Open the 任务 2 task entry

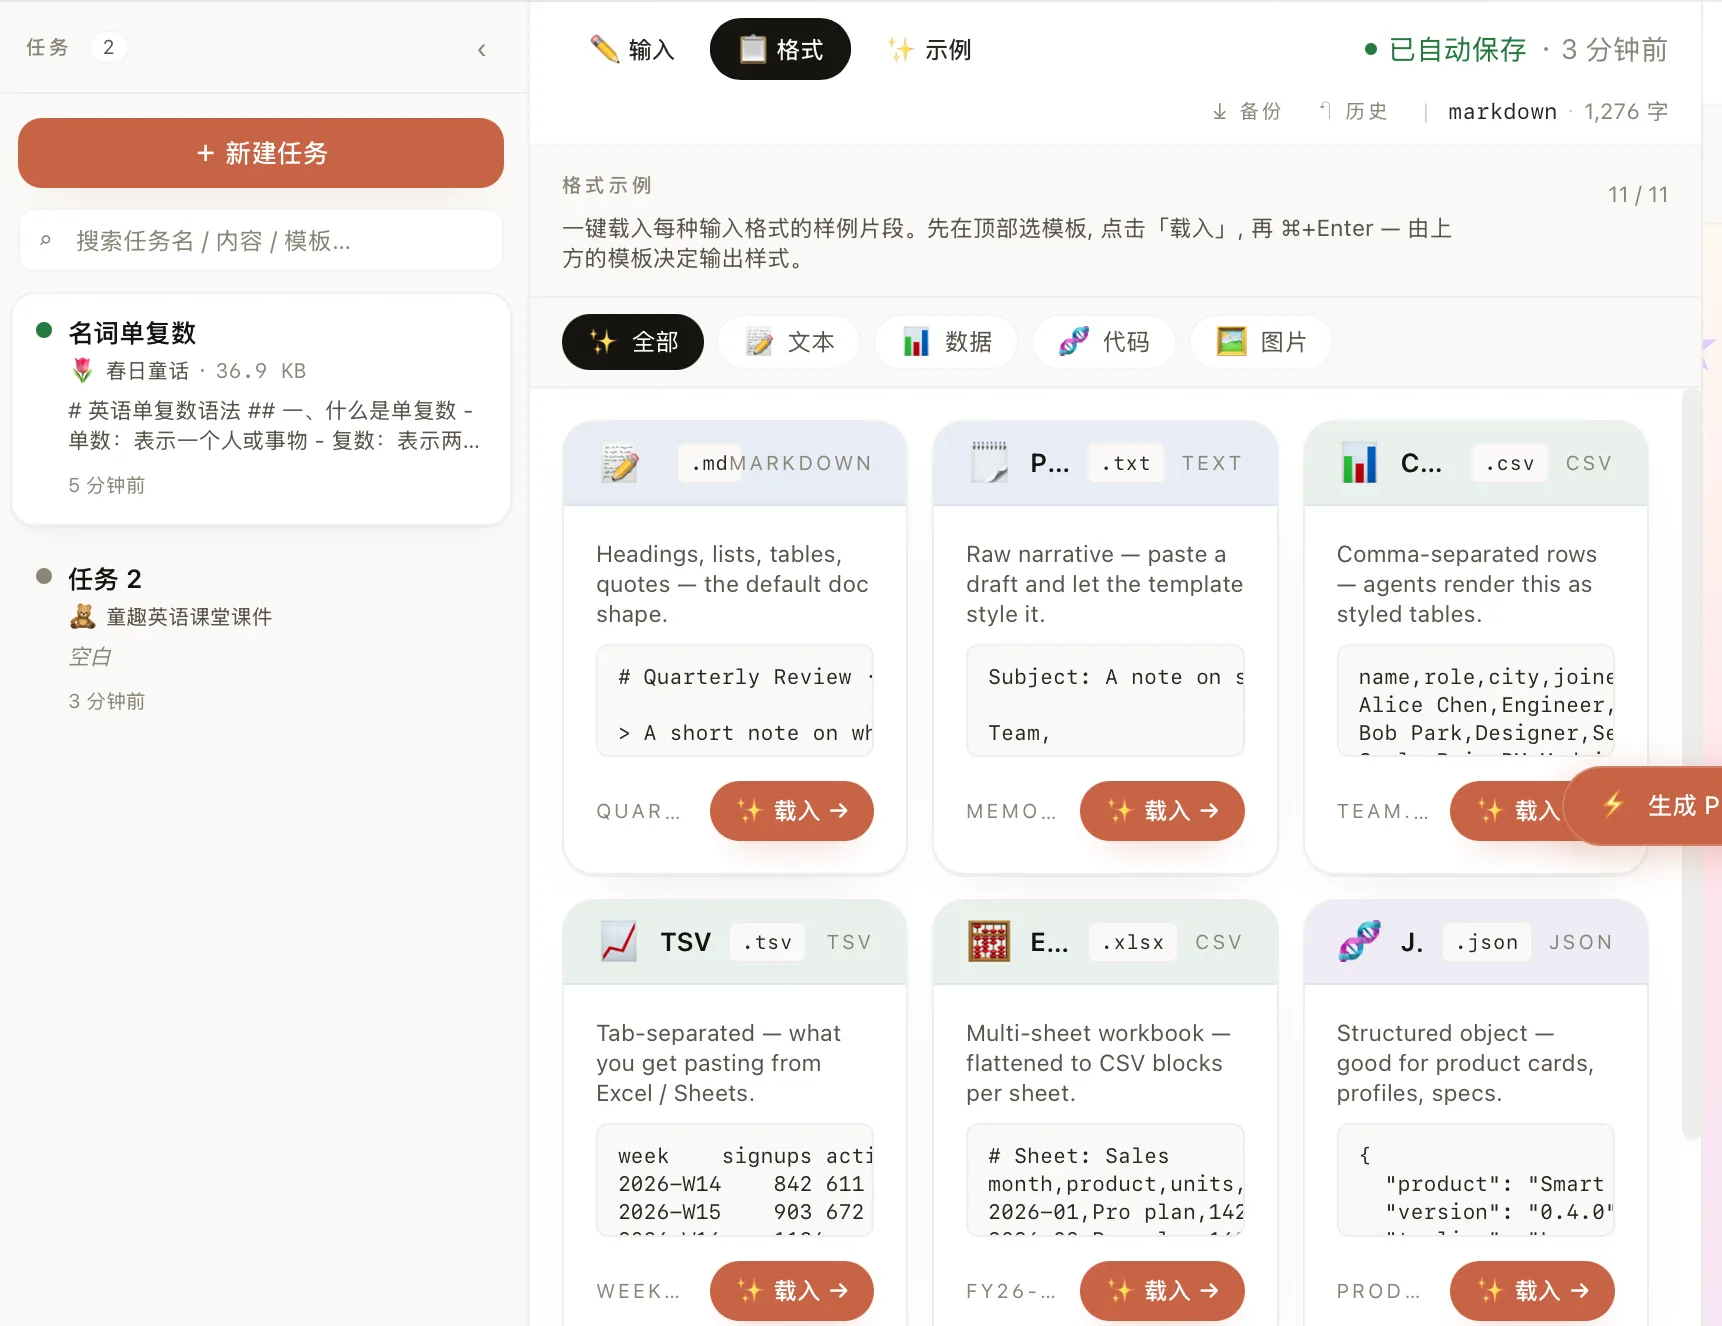[261, 638]
